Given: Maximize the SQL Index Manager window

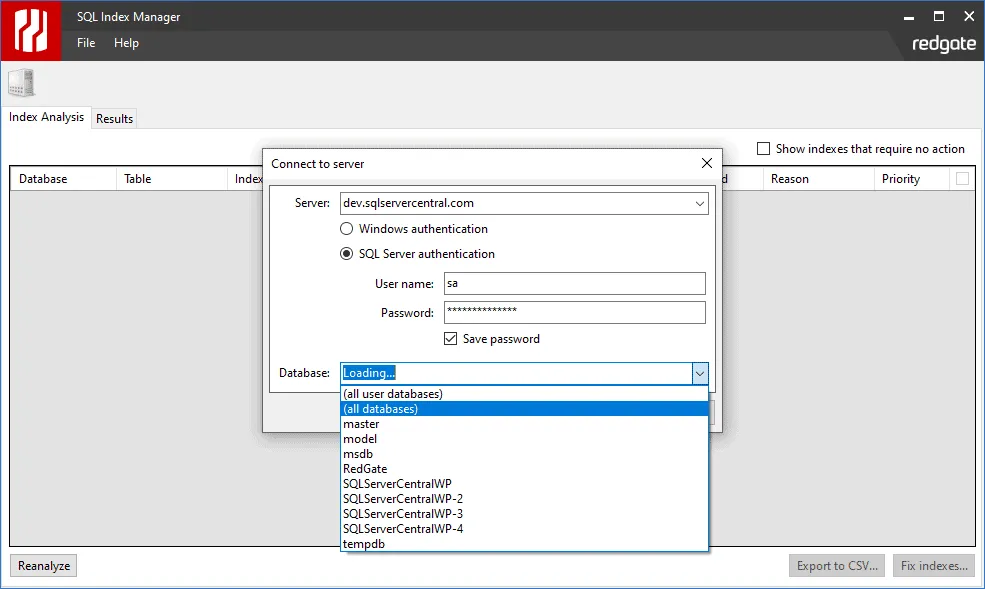Looking at the screenshot, I should click(x=939, y=17).
